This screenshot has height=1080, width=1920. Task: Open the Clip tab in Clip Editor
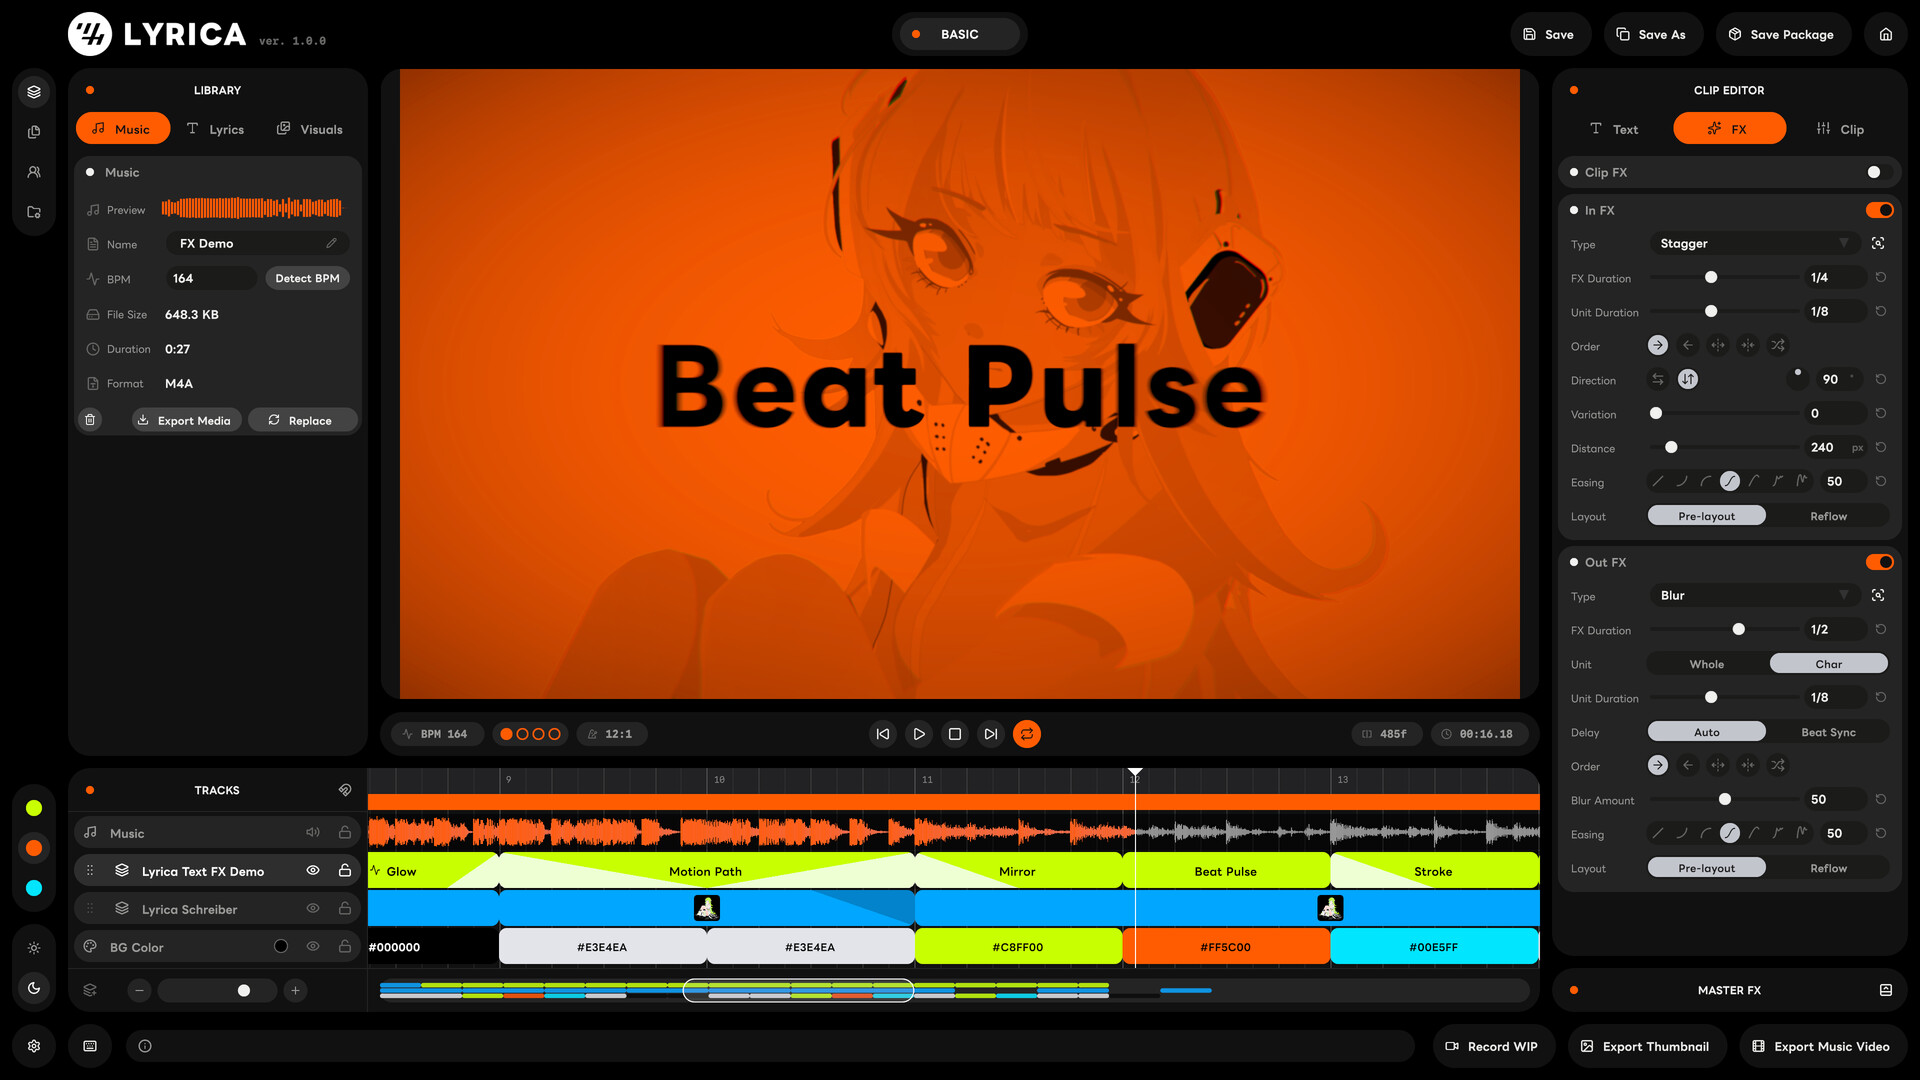[x=1841, y=129]
